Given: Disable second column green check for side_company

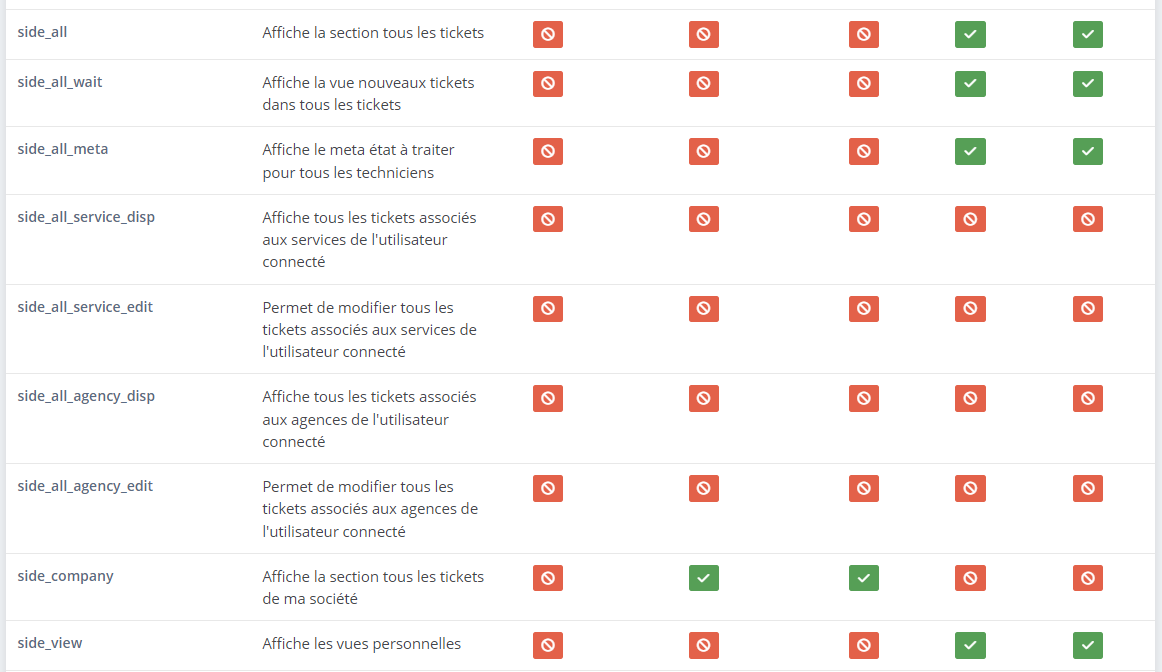Looking at the screenshot, I should point(703,578).
